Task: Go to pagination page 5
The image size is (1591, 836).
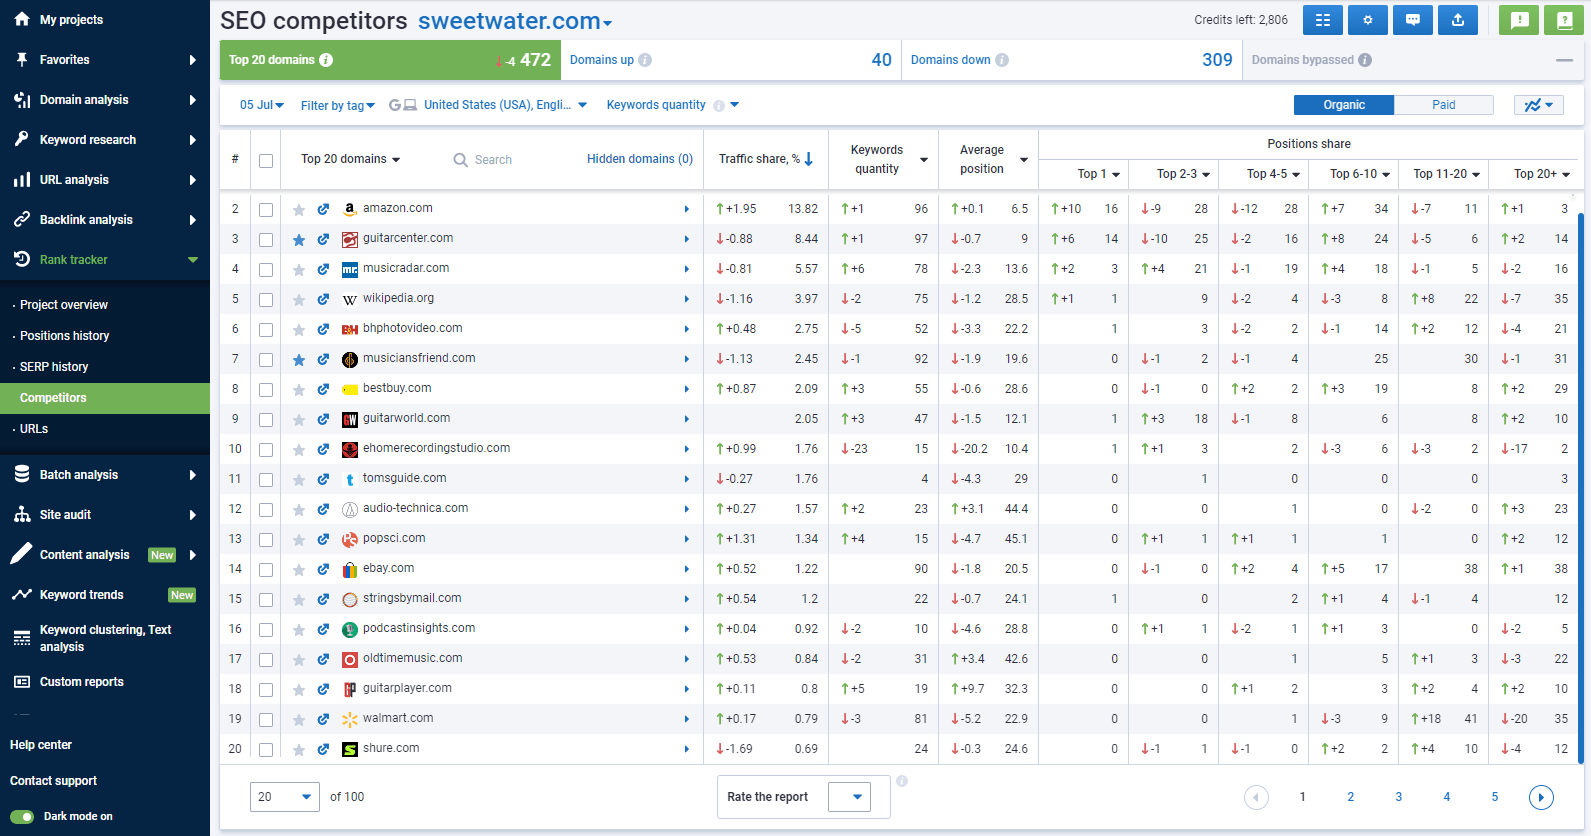Action: point(1495,797)
